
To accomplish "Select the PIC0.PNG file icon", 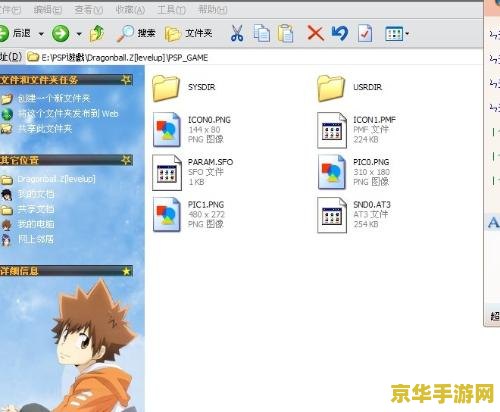I will pyautogui.click(x=331, y=172).
